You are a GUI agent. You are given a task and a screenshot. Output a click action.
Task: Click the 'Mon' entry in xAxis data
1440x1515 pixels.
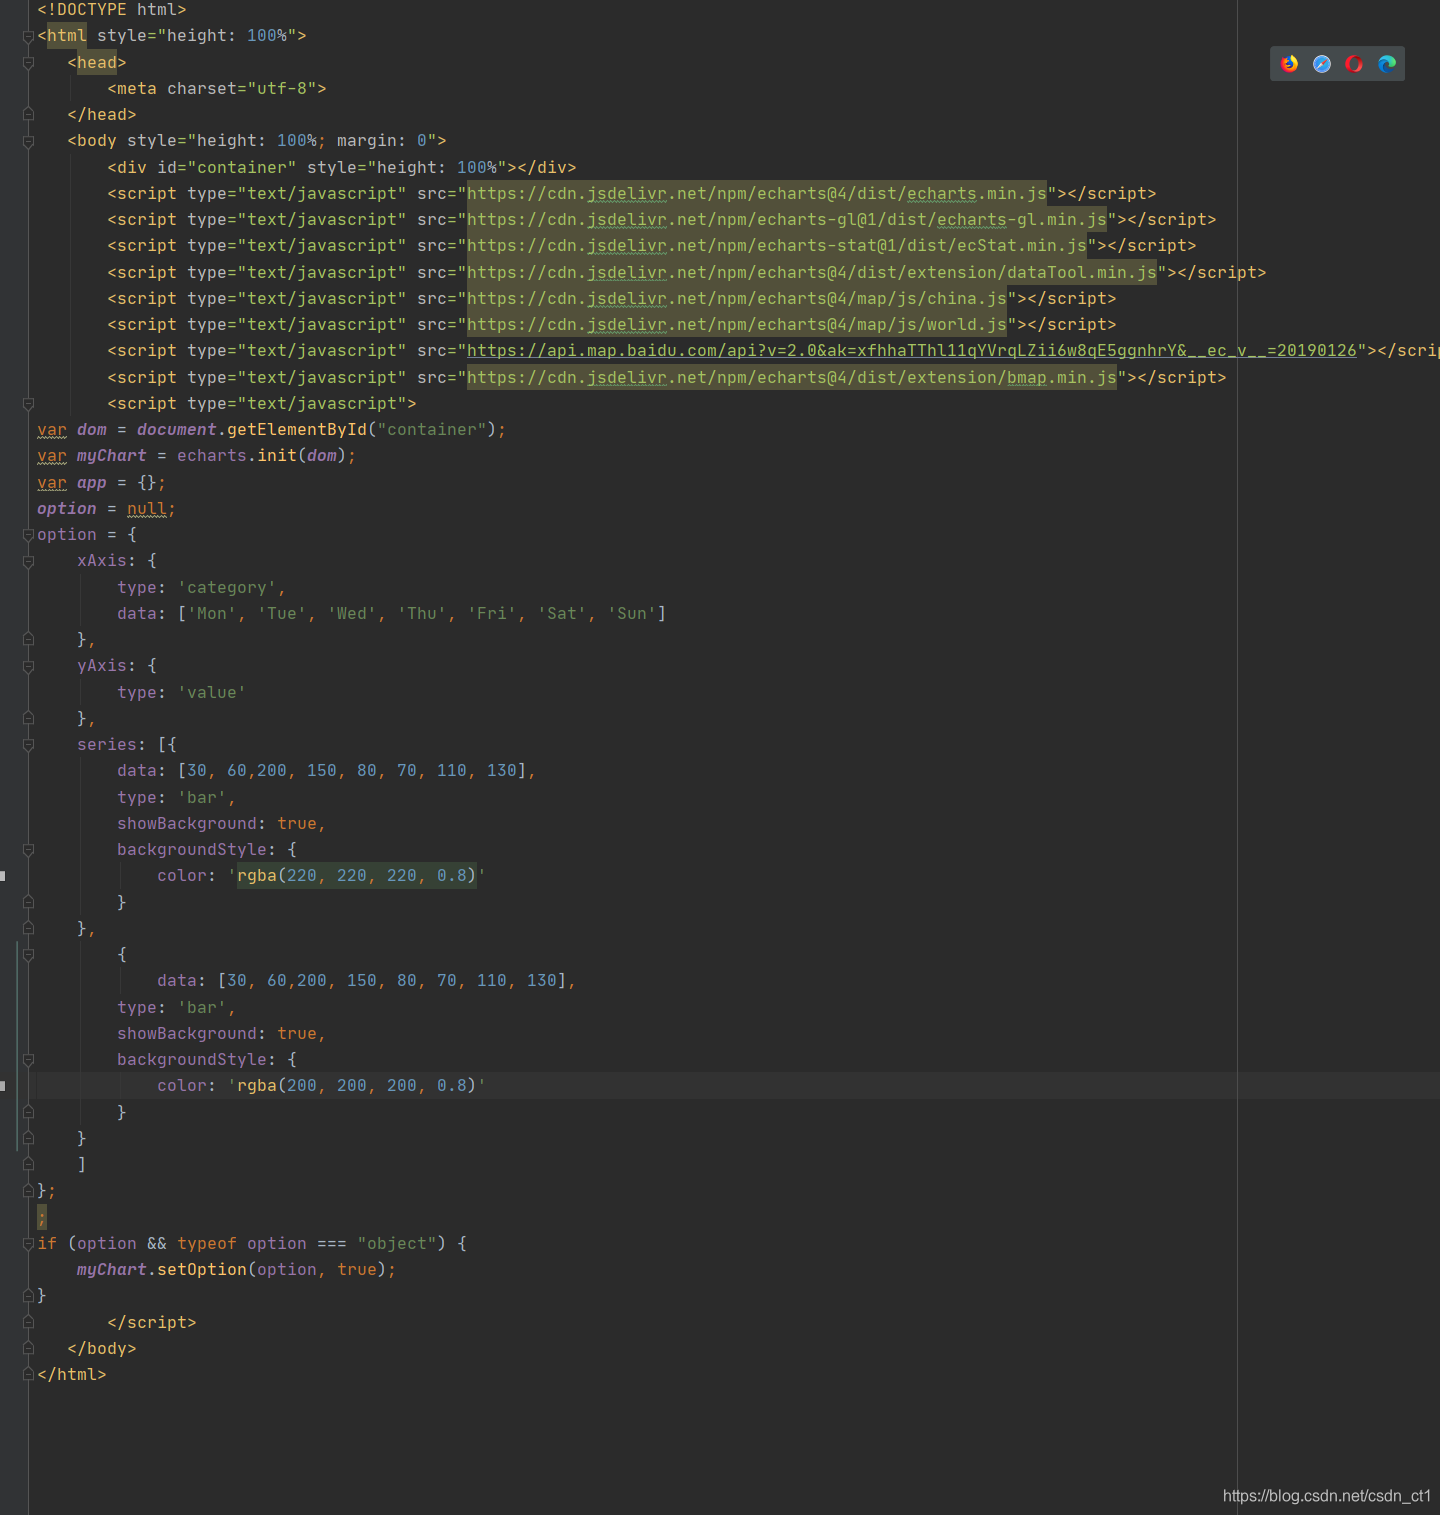coord(212,614)
